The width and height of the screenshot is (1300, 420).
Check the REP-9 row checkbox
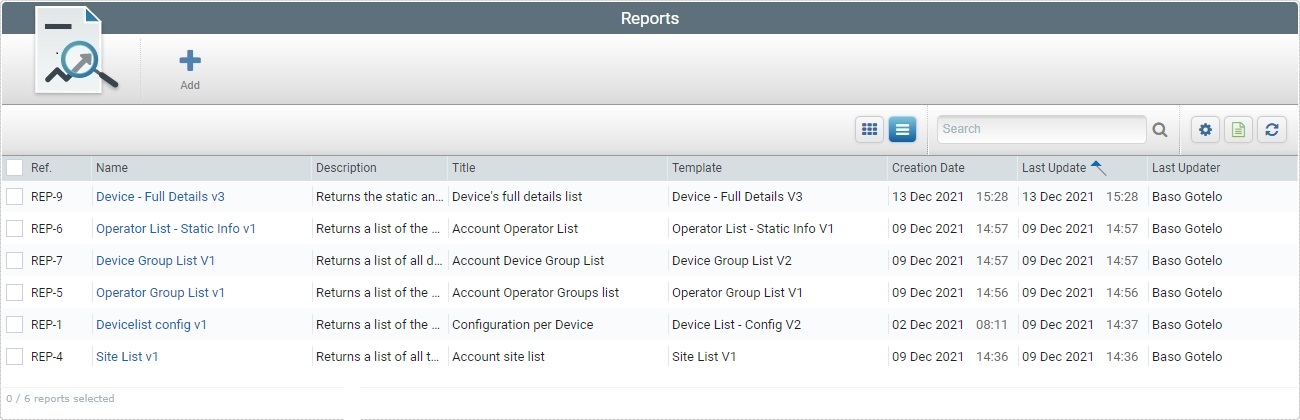coord(14,197)
